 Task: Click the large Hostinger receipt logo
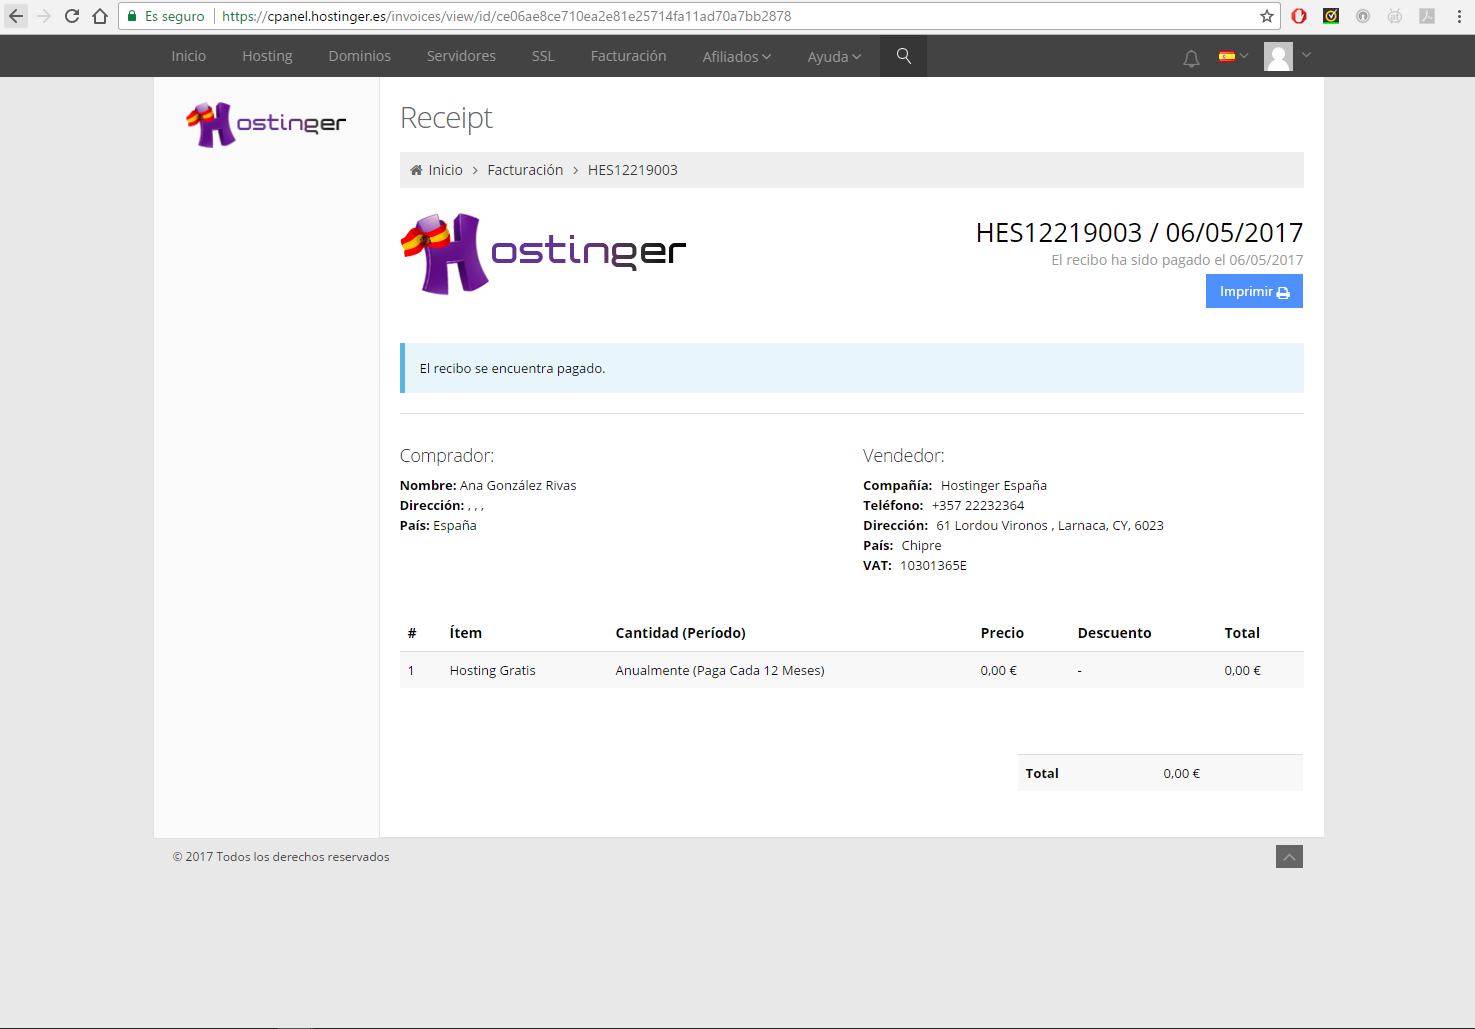(543, 254)
